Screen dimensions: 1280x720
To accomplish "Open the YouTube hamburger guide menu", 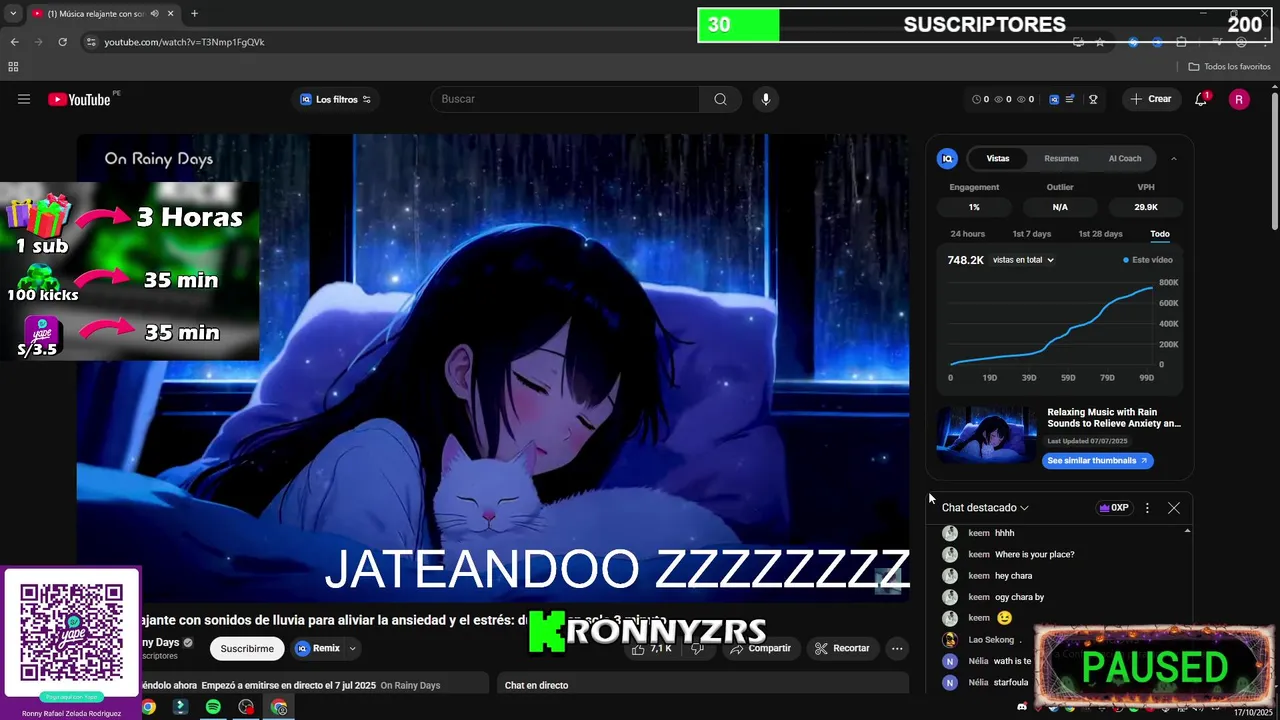I will (24, 99).
